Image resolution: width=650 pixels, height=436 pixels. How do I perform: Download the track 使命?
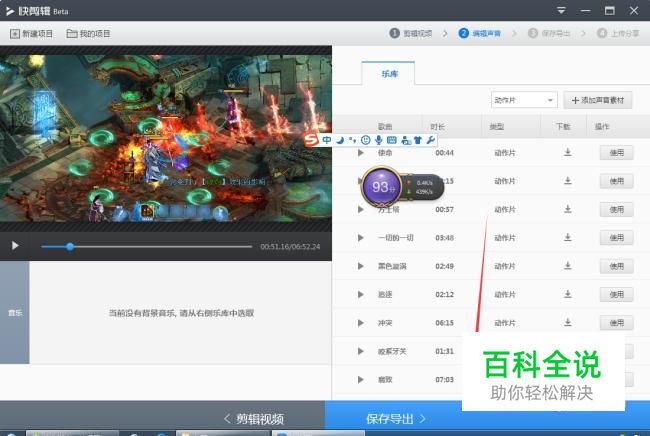[x=568, y=153]
